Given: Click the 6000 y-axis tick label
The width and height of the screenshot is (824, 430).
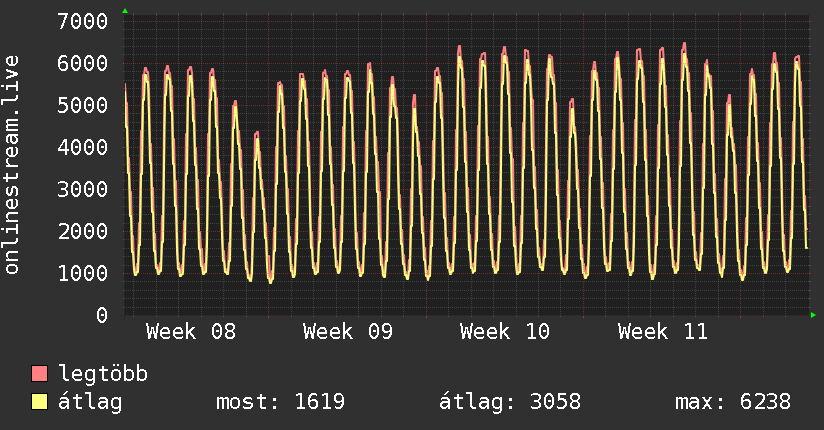Looking at the screenshot, I should point(83,63).
